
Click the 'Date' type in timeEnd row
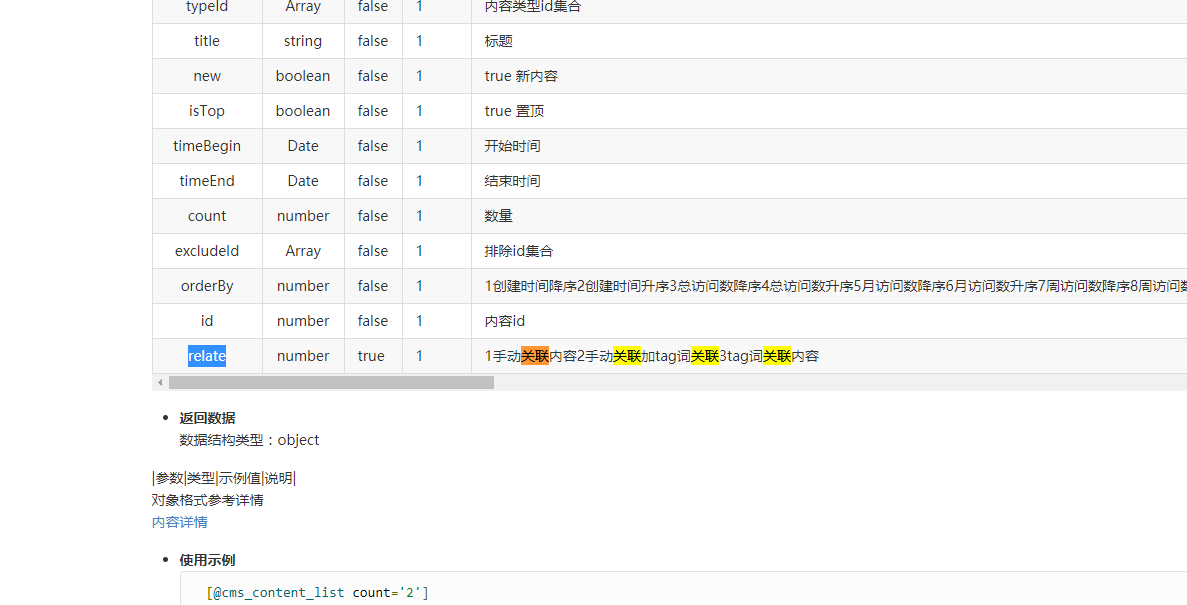(303, 181)
